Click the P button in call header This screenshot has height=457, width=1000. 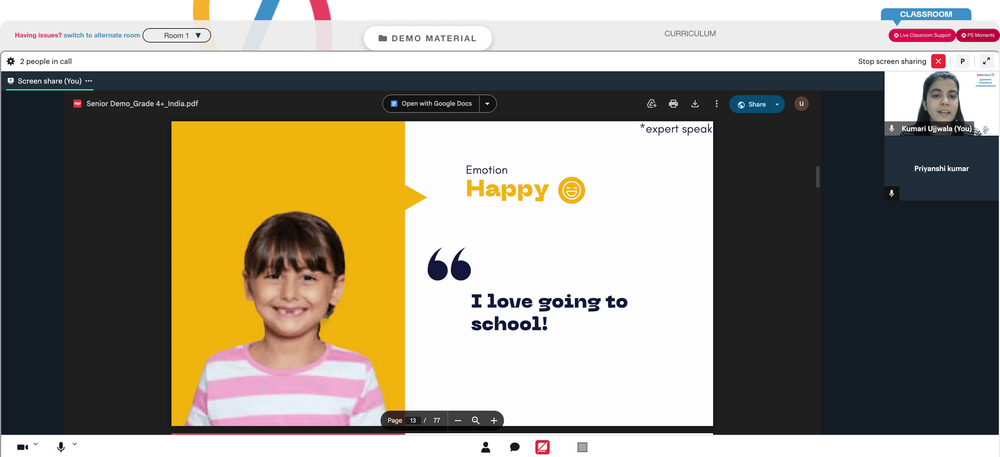(962, 61)
